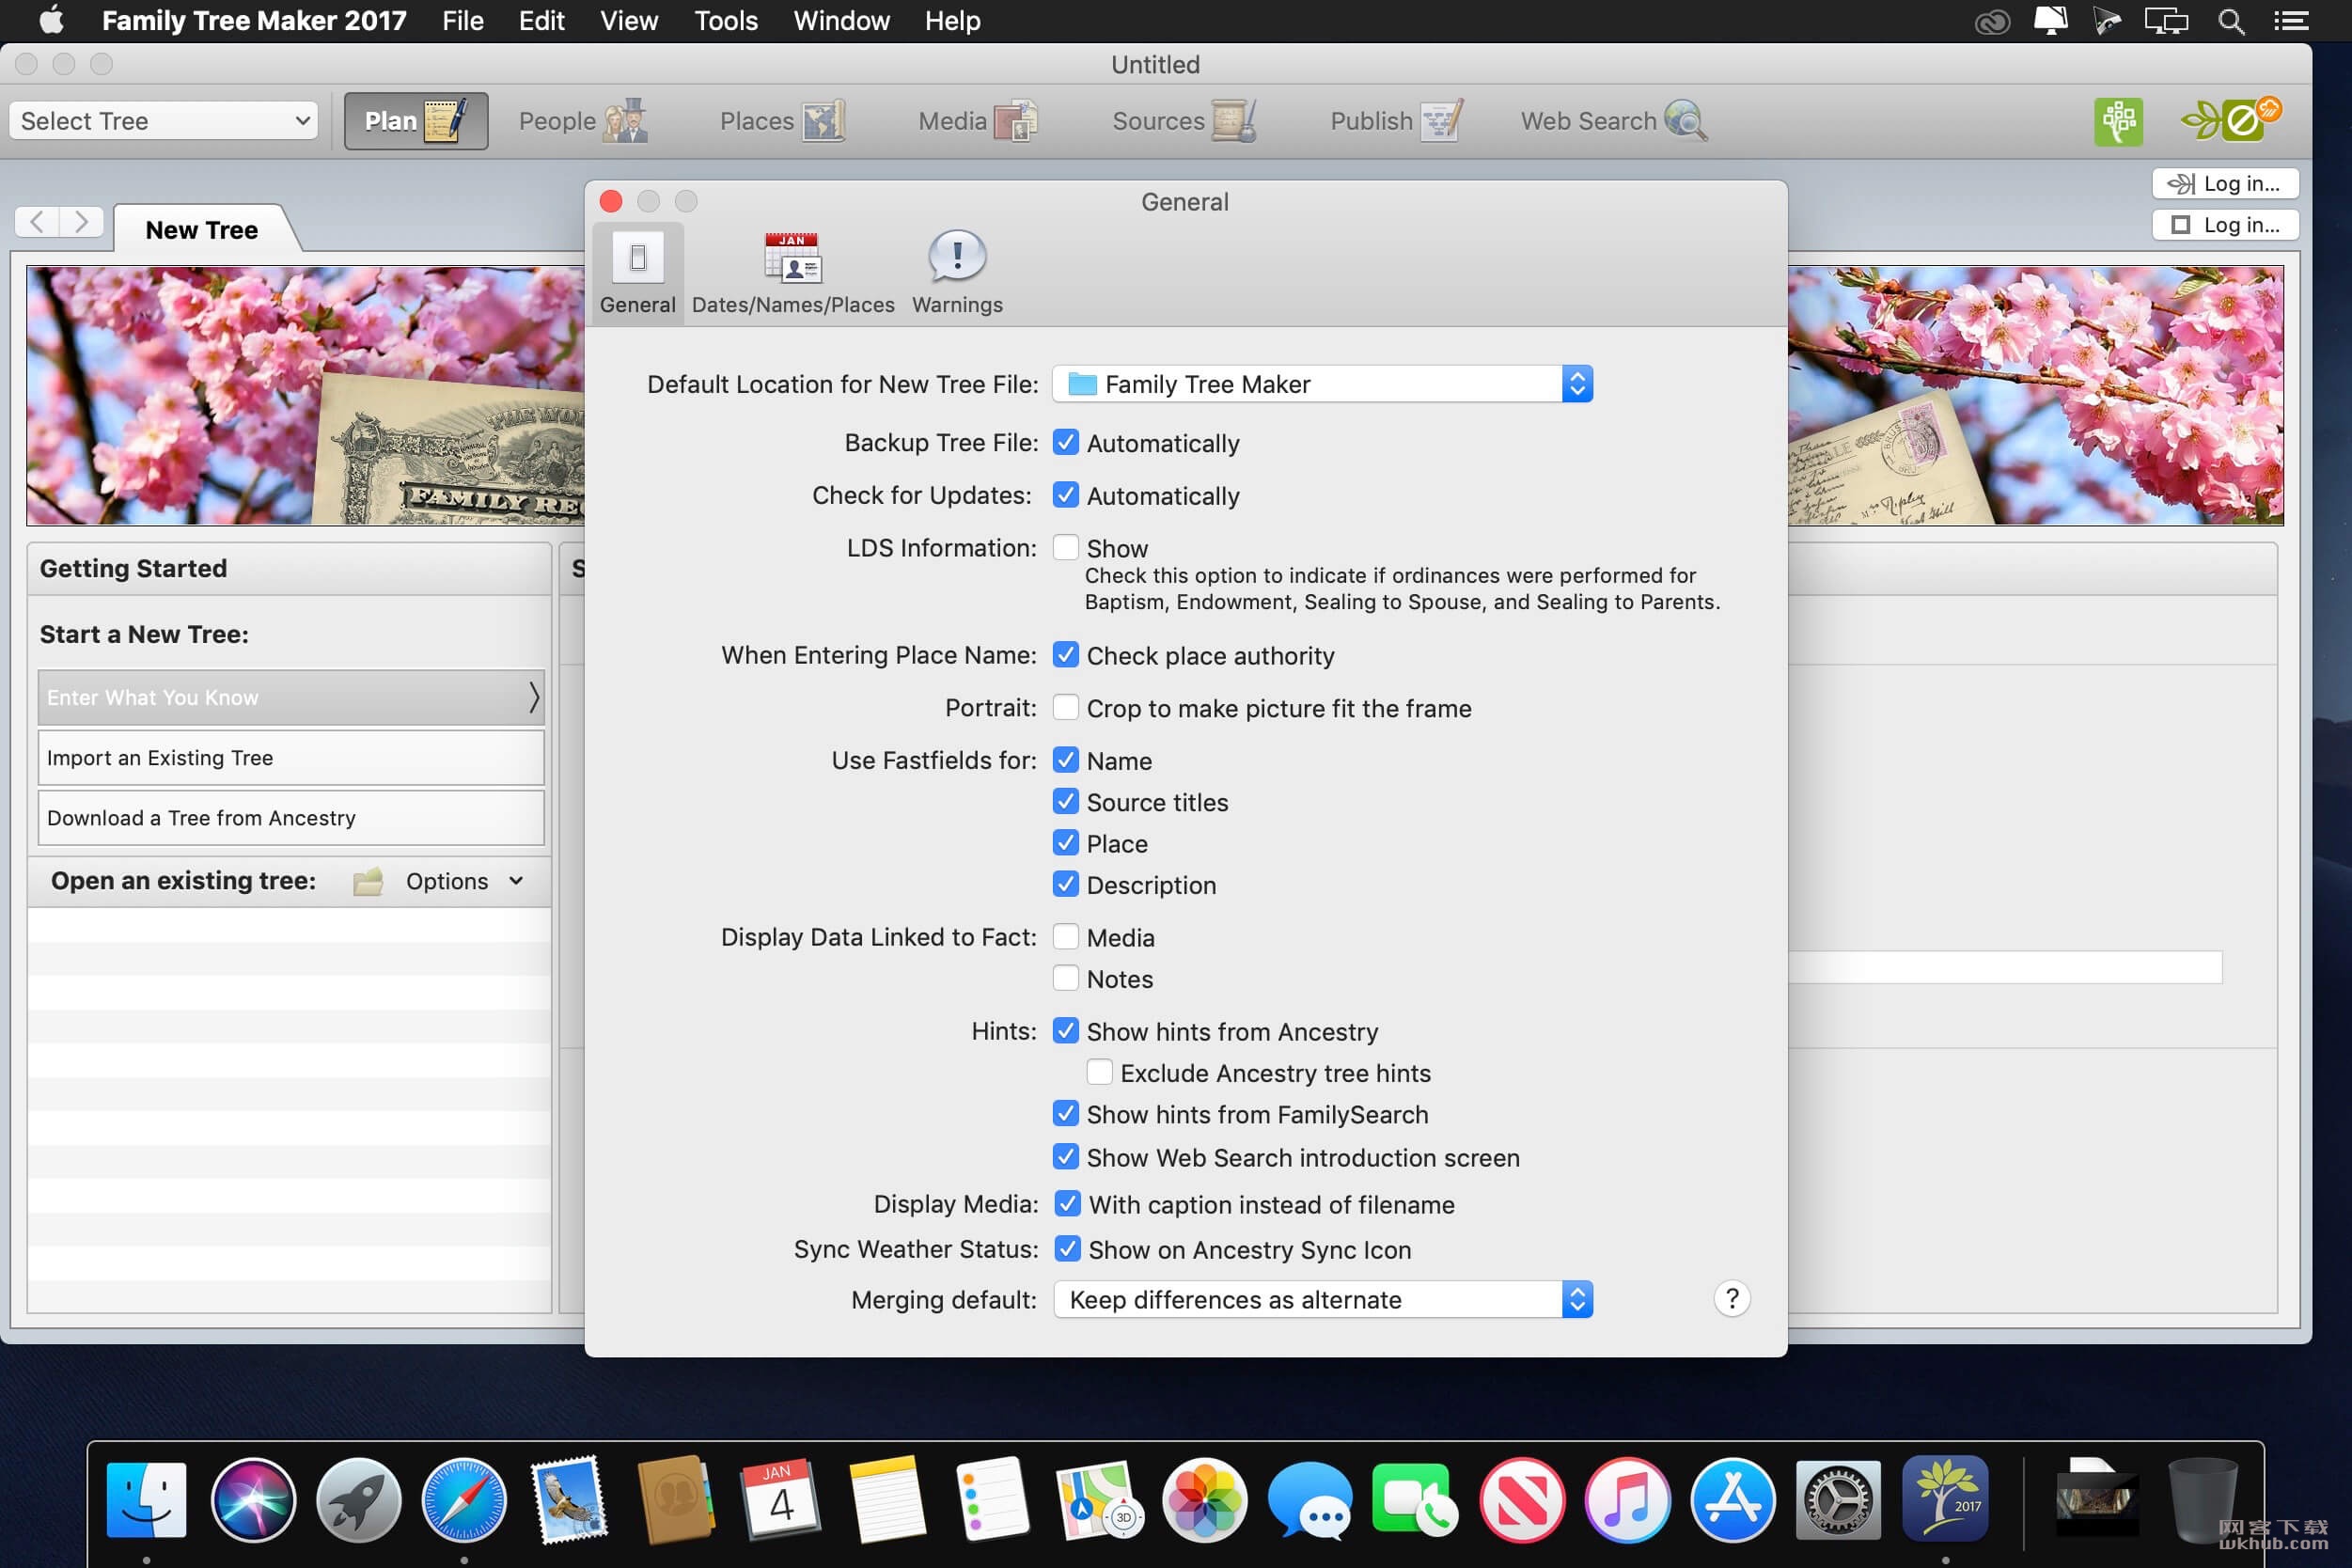Click the Plan workspace button
2352x1568 pixels.
coord(416,121)
